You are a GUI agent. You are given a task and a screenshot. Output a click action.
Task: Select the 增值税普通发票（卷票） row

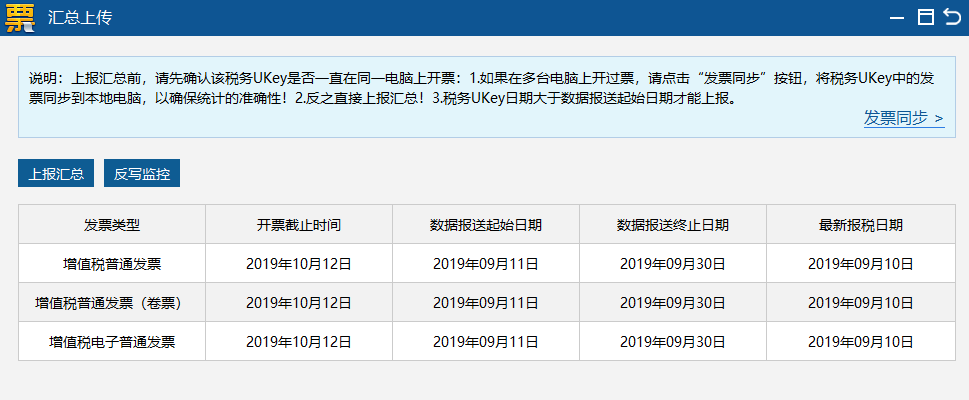pyautogui.click(x=112, y=303)
